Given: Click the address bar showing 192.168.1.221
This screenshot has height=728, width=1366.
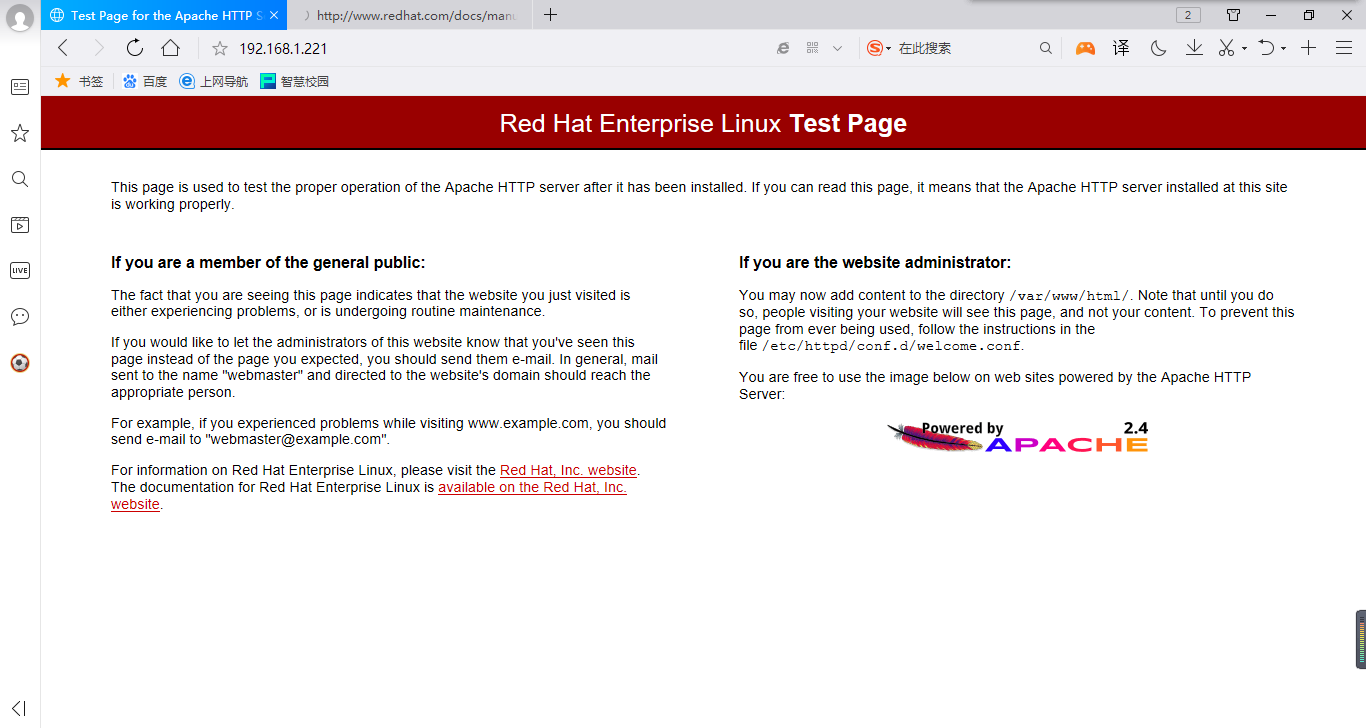Looking at the screenshot, I should click(490, 48).
